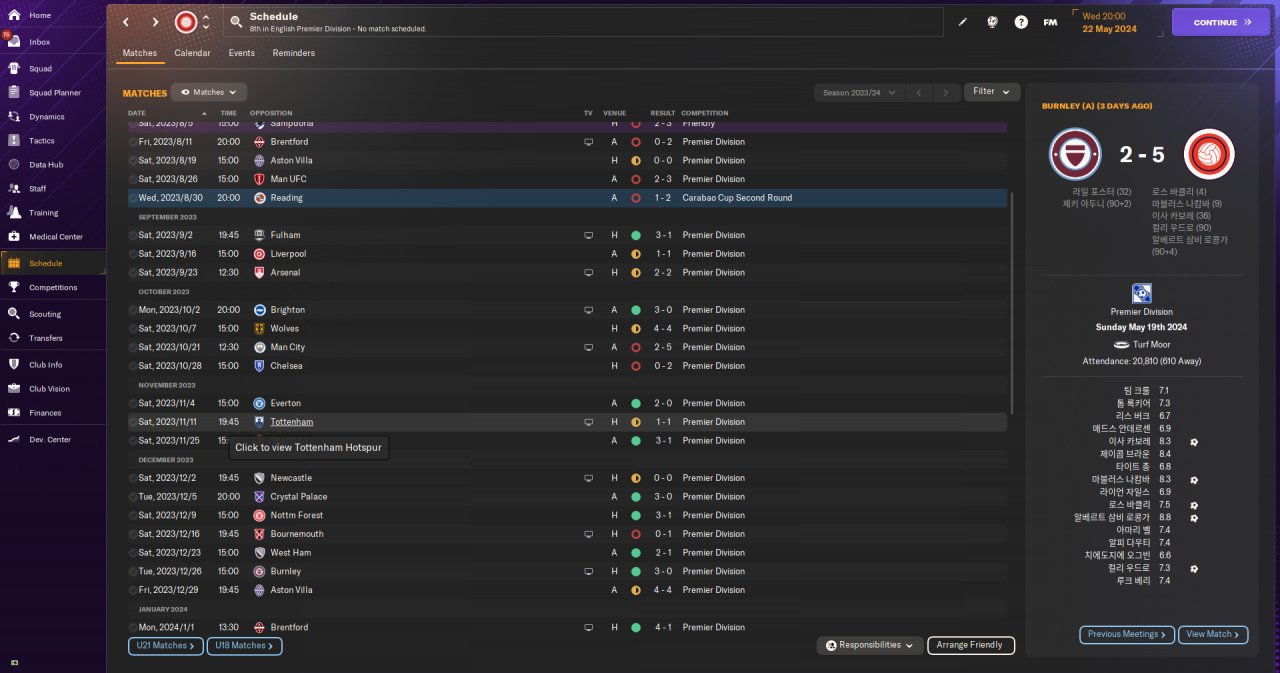Viewport: 1280px width, 673px height.
Task: Open the Squad shirt icon
Action: [x=14, y=68]
